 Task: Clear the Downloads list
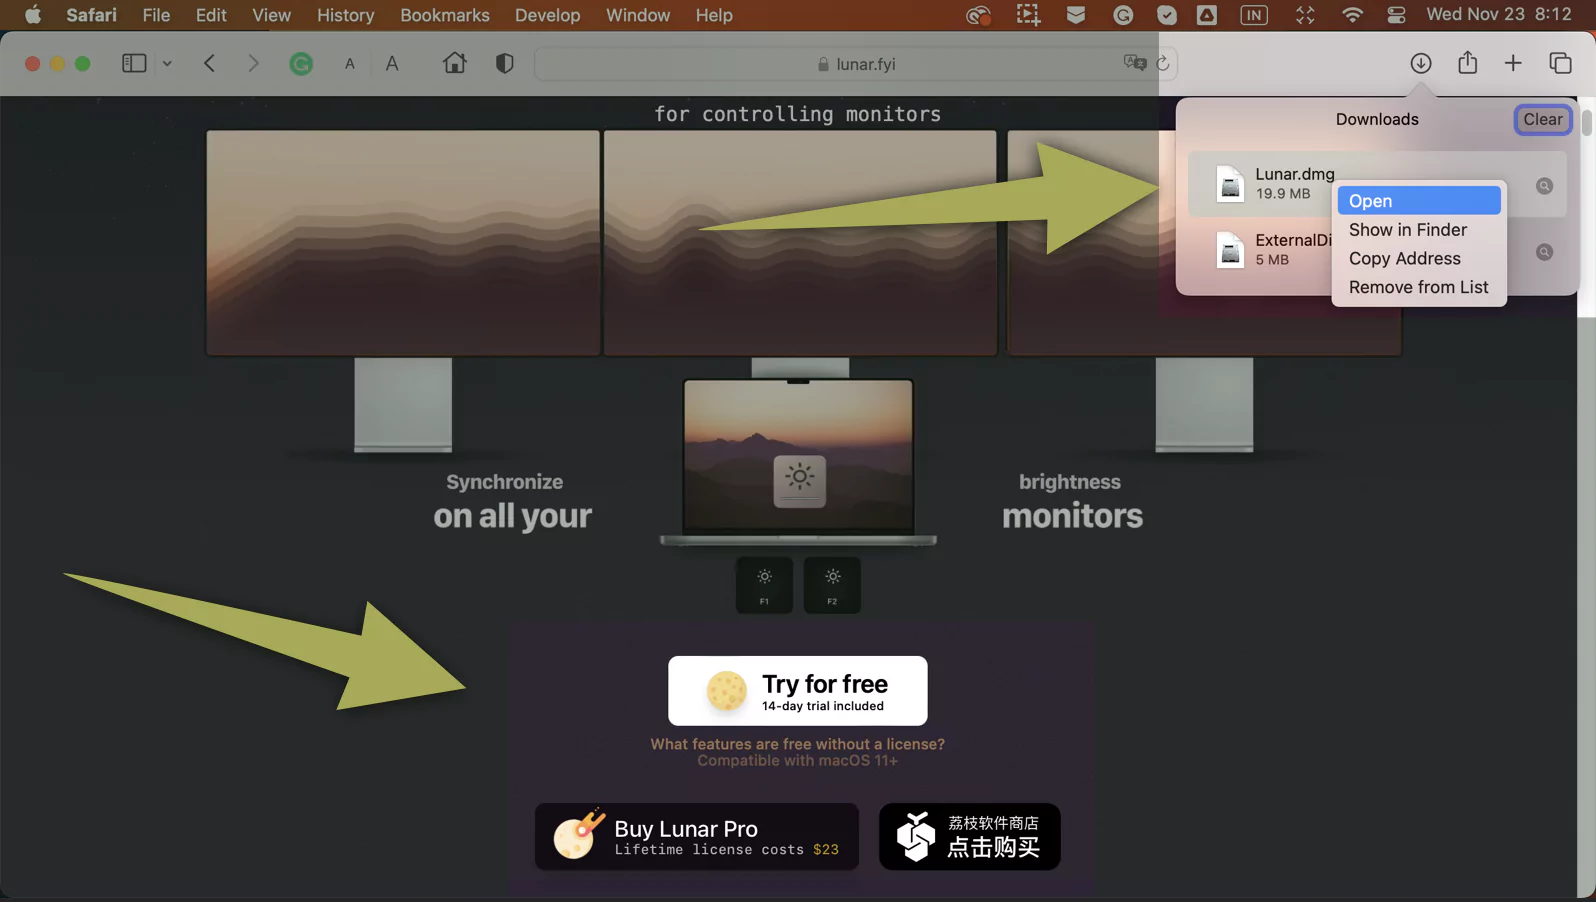click(1542, 119)
